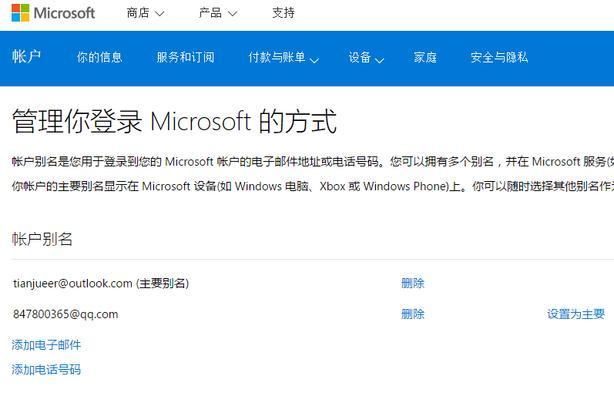Viewport: 614px width, 400px height.
Task: Expand the 设备 dropdown
Action: pyautogui.click(x=367, y=58)
